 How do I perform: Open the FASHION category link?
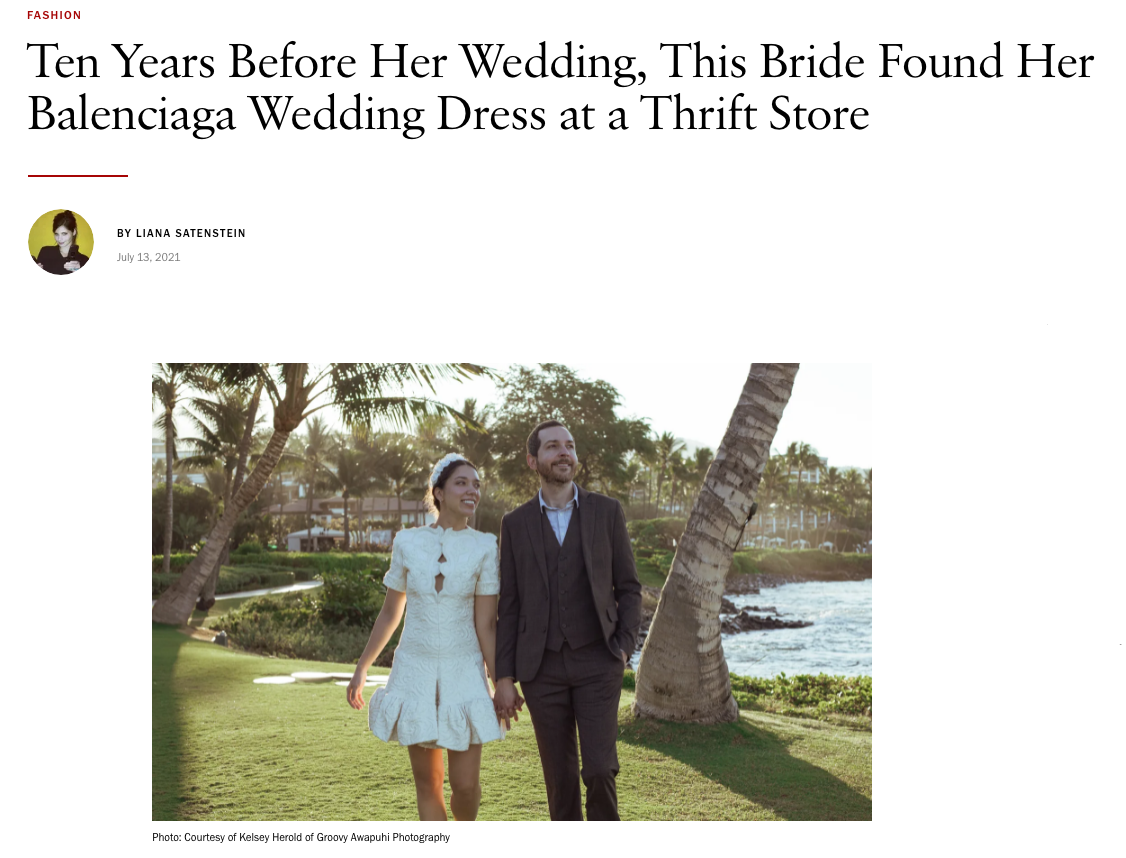click(x=54, y=15)
